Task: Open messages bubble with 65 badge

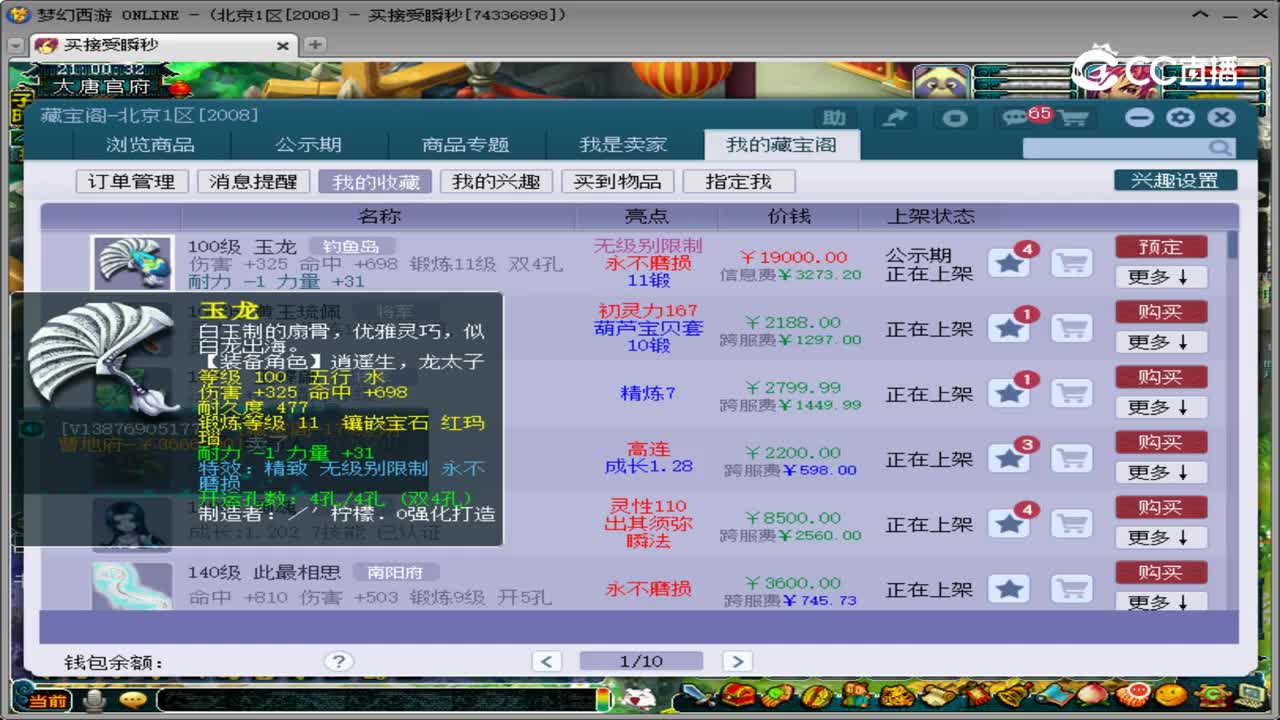Action: [x=1016, y=117]
